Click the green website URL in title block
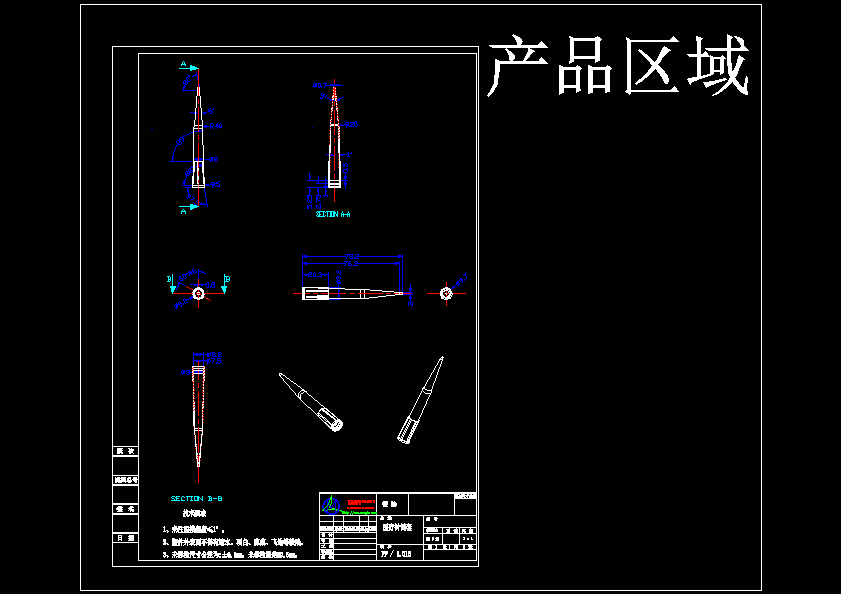This screenshot has height=594, width=841. 358,513
